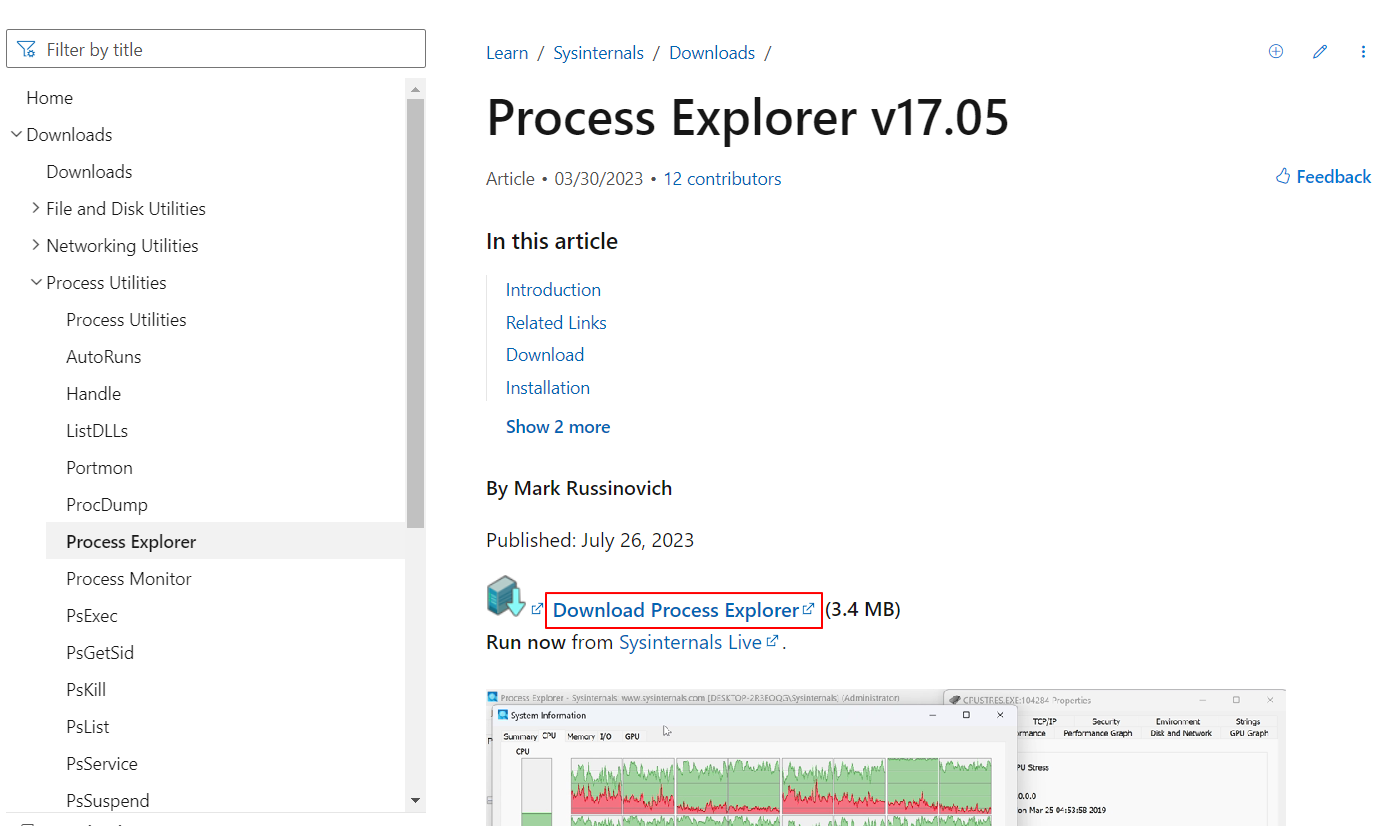Open ListDLLs in sidebar
The width and height of the screenshot is (1397, 826).
click(97, 431)
